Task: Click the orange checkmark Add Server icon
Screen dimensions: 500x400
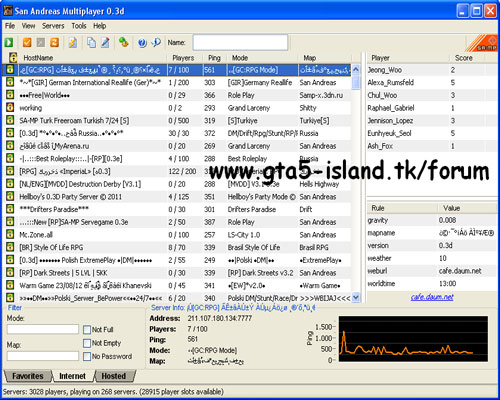Action: coord(27,42)
